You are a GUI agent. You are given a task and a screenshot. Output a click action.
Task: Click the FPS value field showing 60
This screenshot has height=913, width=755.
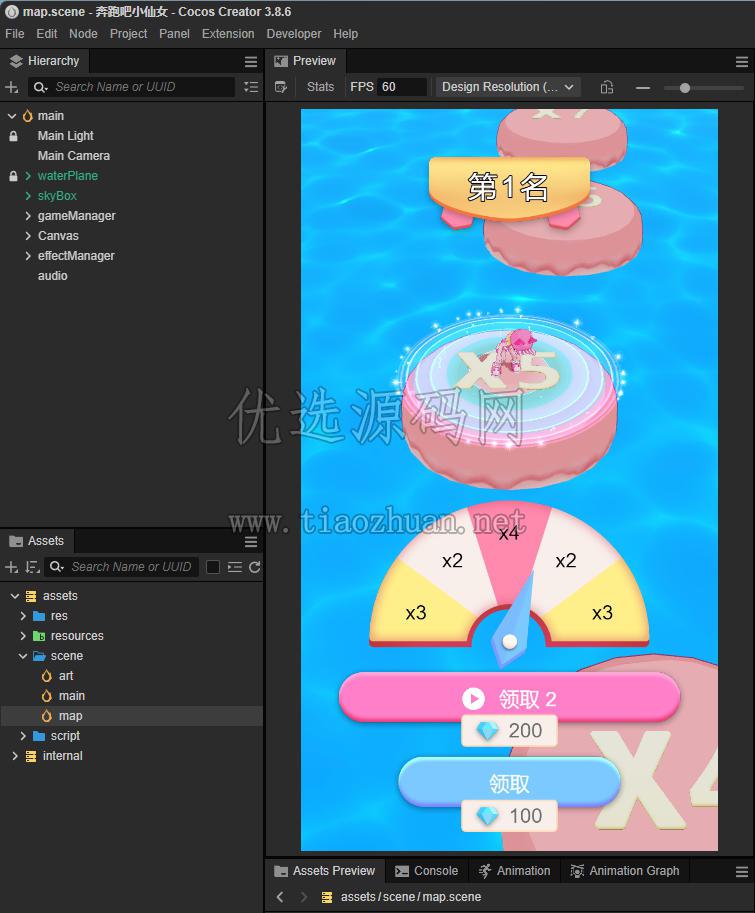[402, 87]
